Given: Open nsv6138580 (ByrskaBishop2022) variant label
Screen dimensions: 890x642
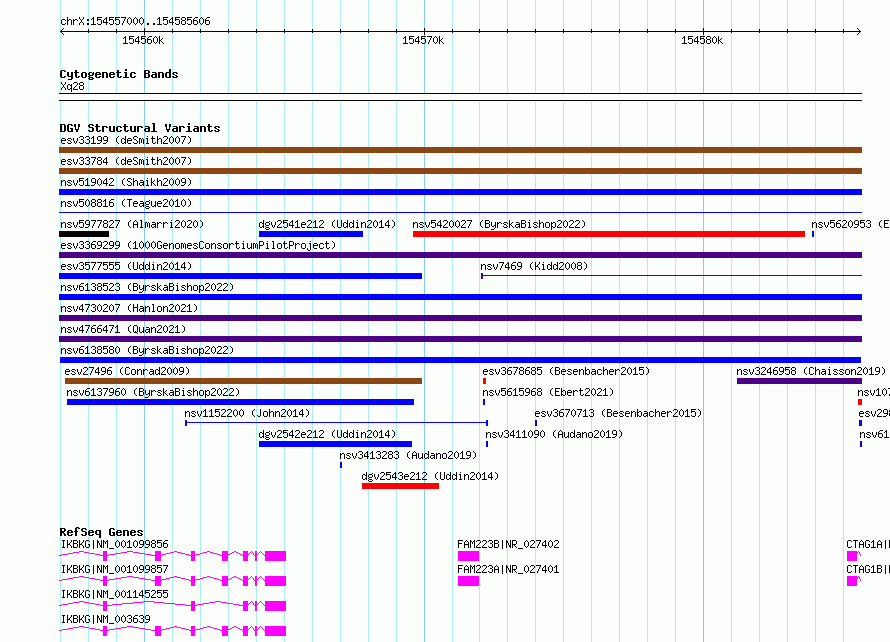Looking at the screenshot, I should 147,350.
